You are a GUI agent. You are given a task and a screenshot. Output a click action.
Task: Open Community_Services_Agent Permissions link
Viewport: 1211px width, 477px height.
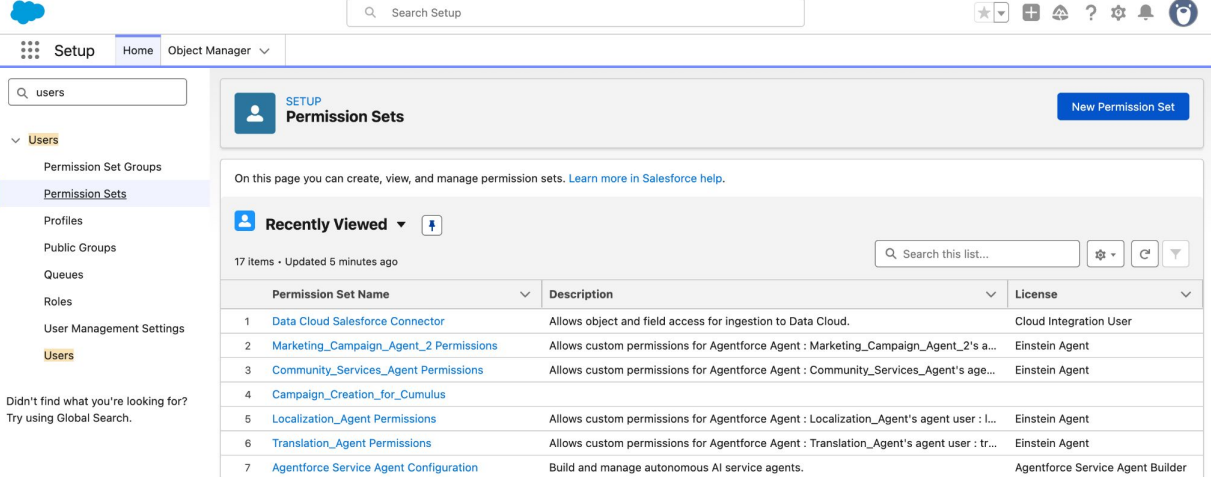(x=377, y=370)
